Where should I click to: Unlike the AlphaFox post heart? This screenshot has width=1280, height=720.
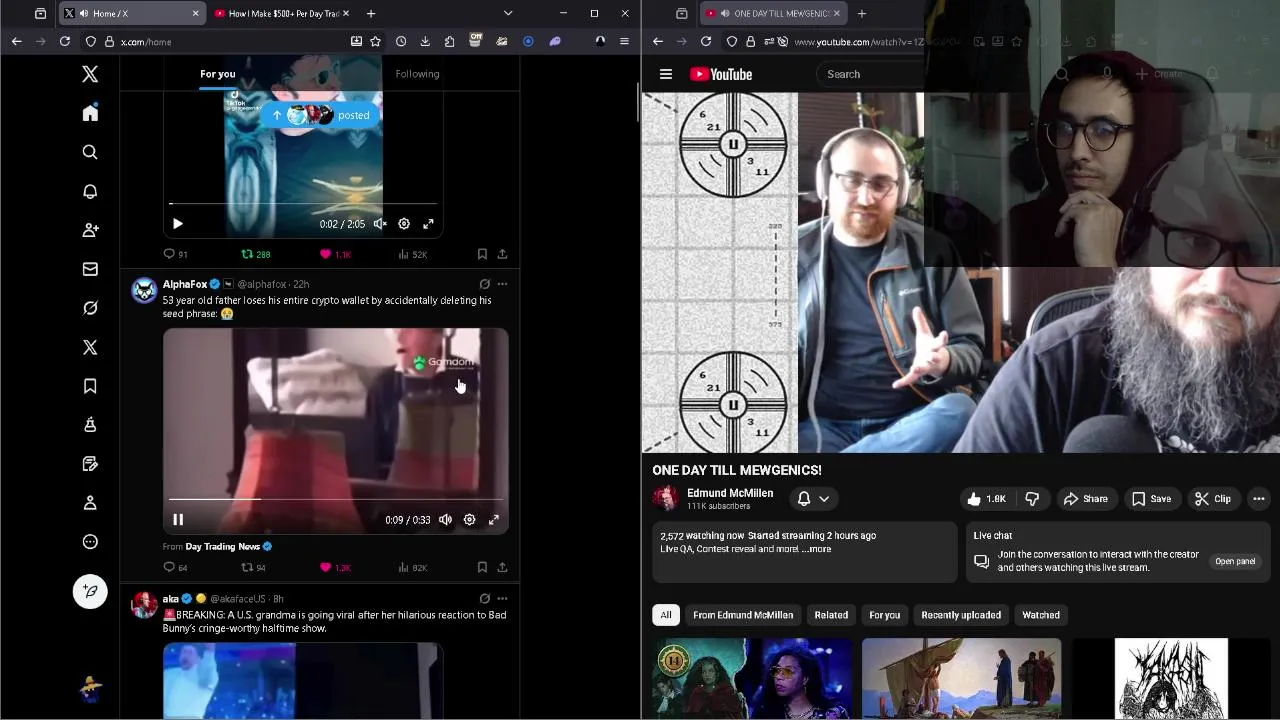[x=325, y=567]
